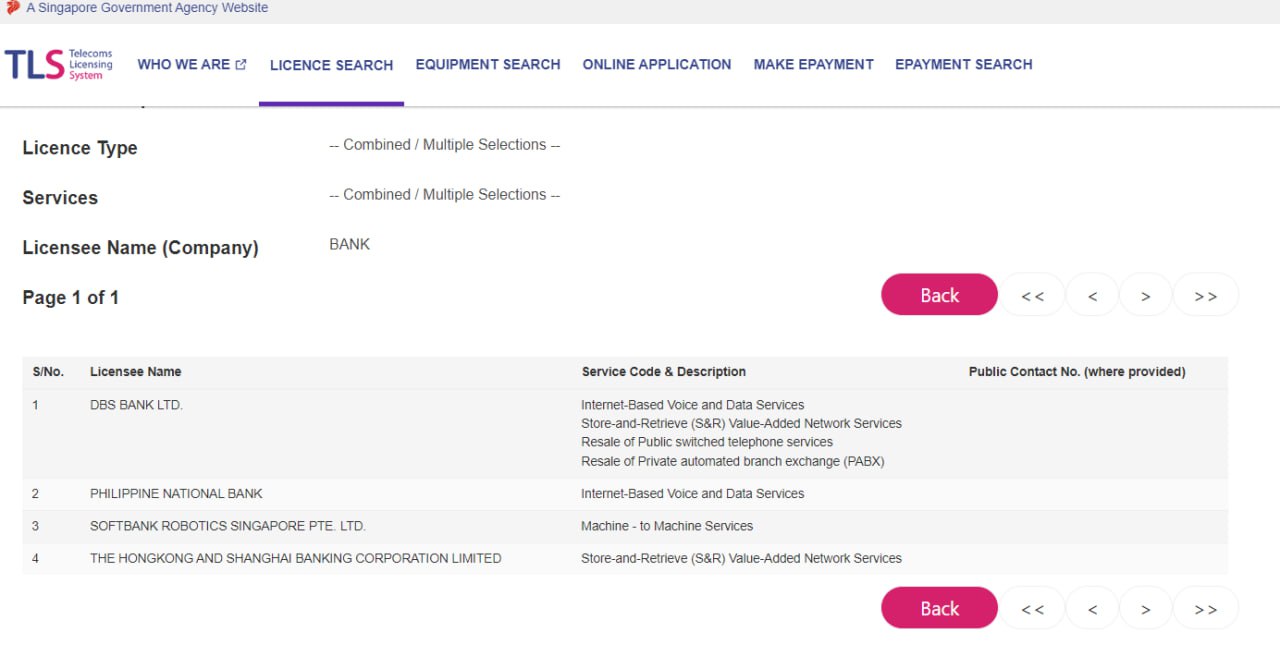Click the Licensee Name column header
Screen dimensions: 1280x669
[x=136, y=372]
